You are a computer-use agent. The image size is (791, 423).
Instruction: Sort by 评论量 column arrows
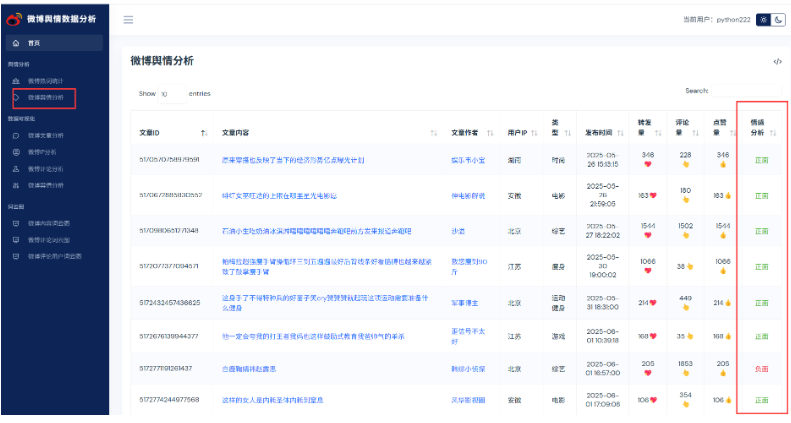tap(695, 133)
